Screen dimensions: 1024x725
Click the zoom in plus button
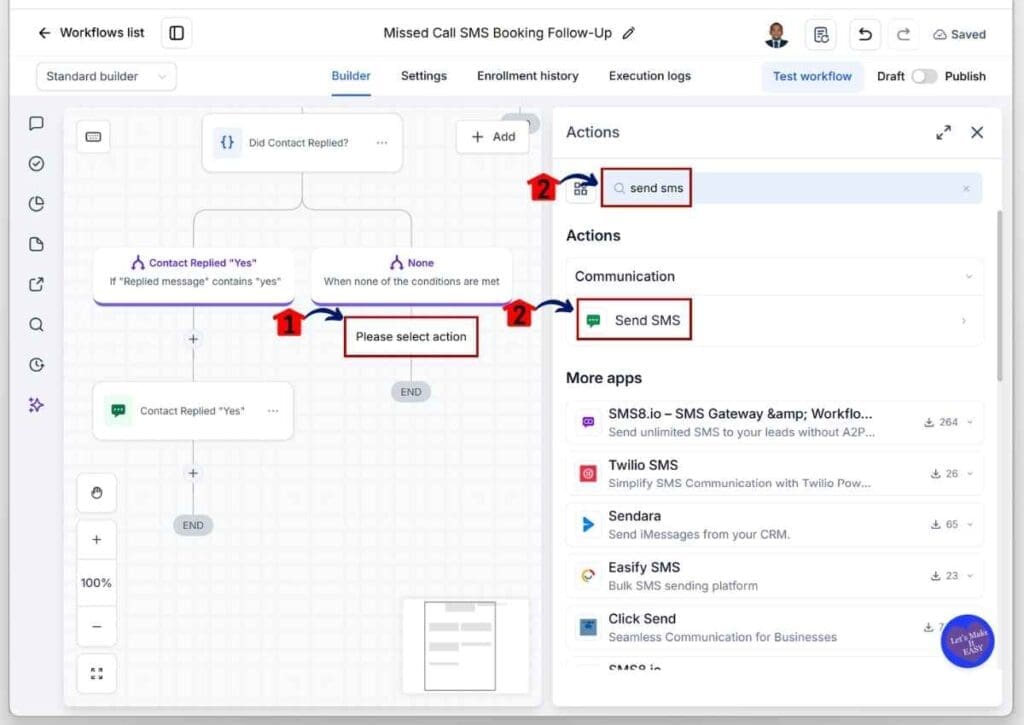pyautogui.click(x=97, y=540)
